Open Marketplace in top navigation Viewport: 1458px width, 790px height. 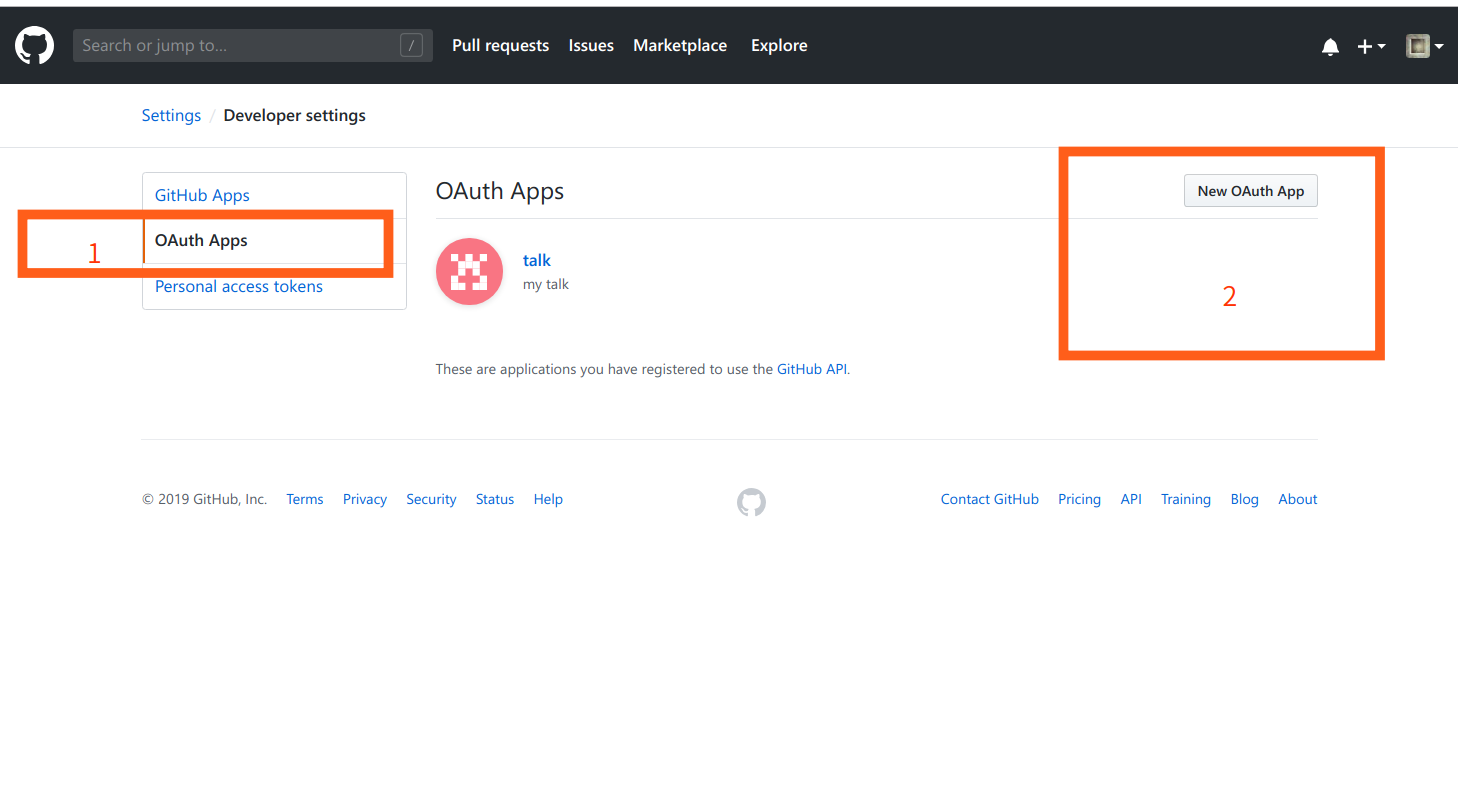(680, 46)
